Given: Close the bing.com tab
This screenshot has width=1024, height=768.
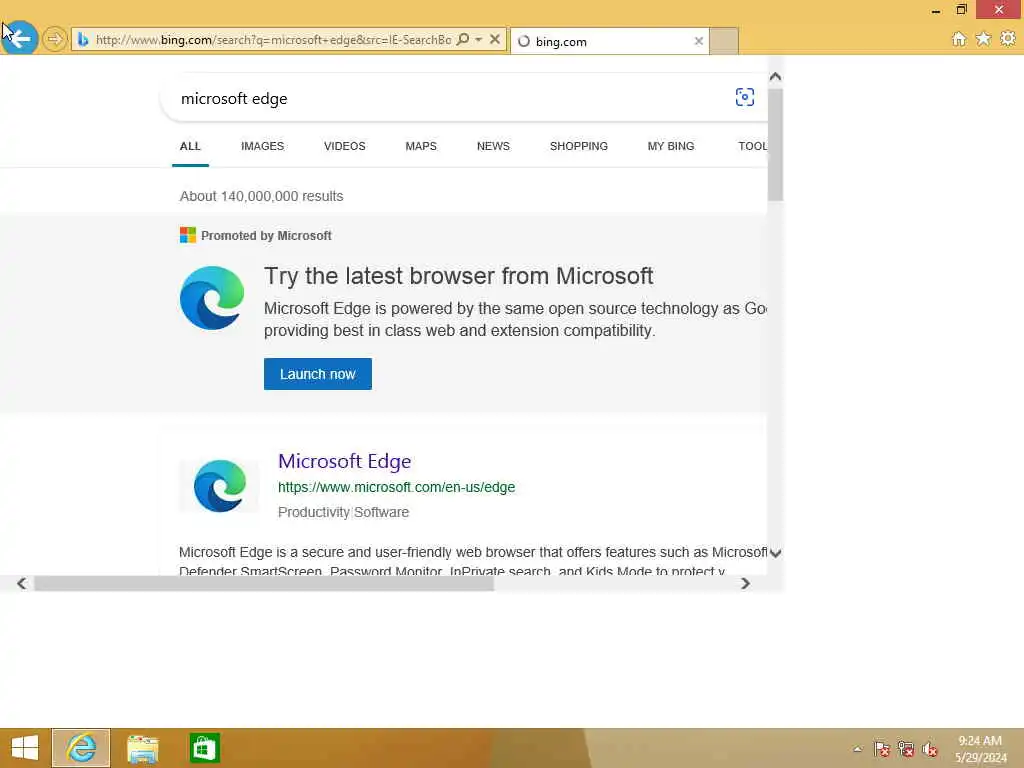Looking at the screenshot, I should (699, 41).
